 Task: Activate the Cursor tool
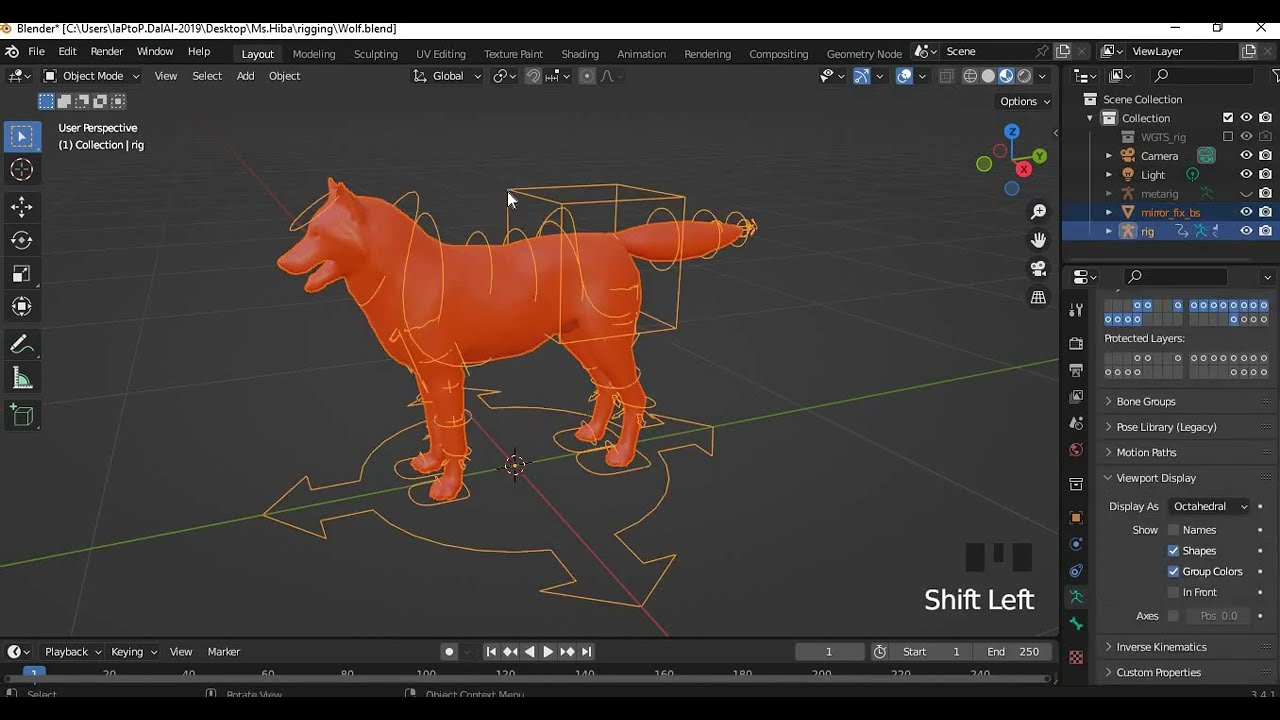coord(21,170)
